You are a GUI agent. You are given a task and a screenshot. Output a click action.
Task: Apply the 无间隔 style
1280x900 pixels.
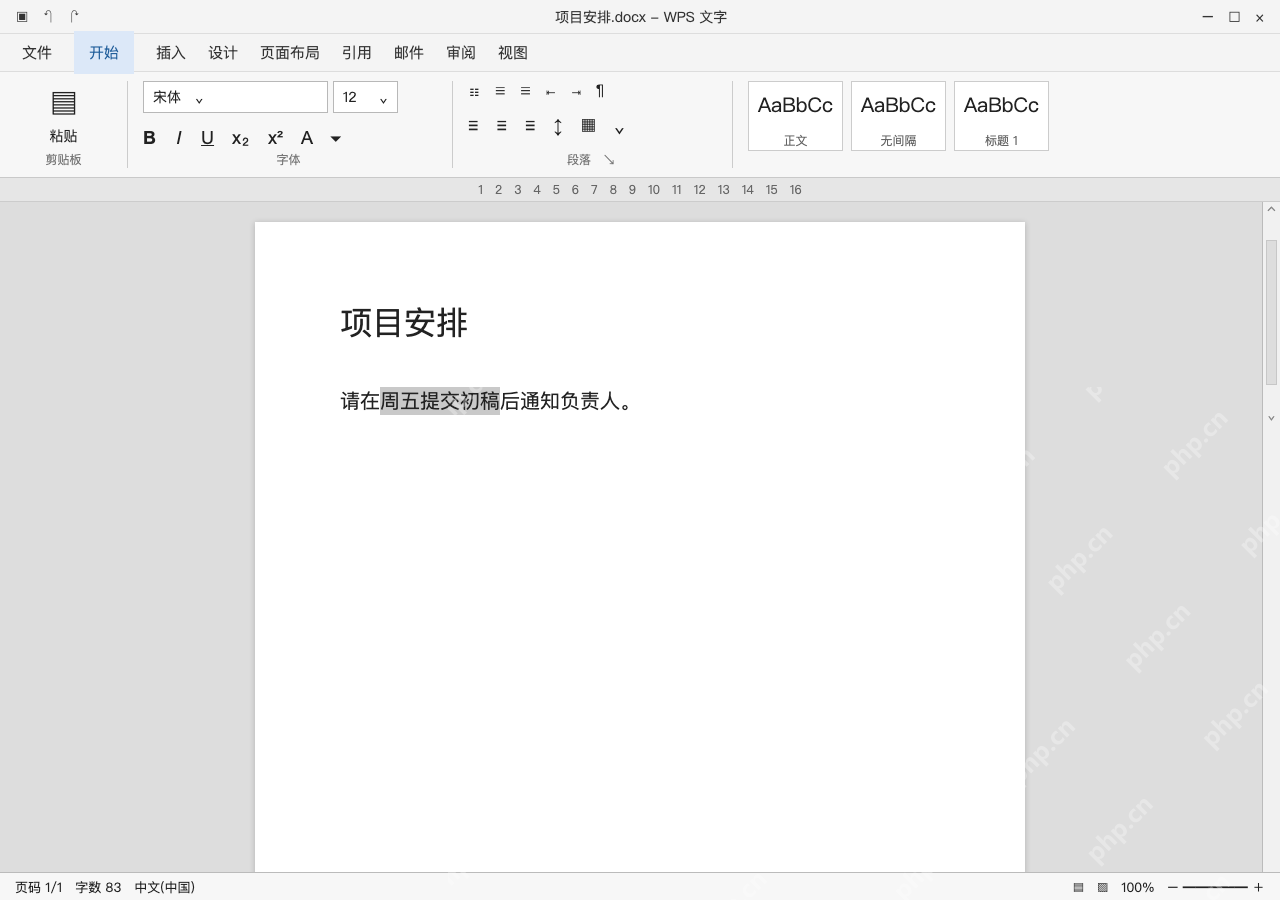pyautogui.click(x=898, y=116)
